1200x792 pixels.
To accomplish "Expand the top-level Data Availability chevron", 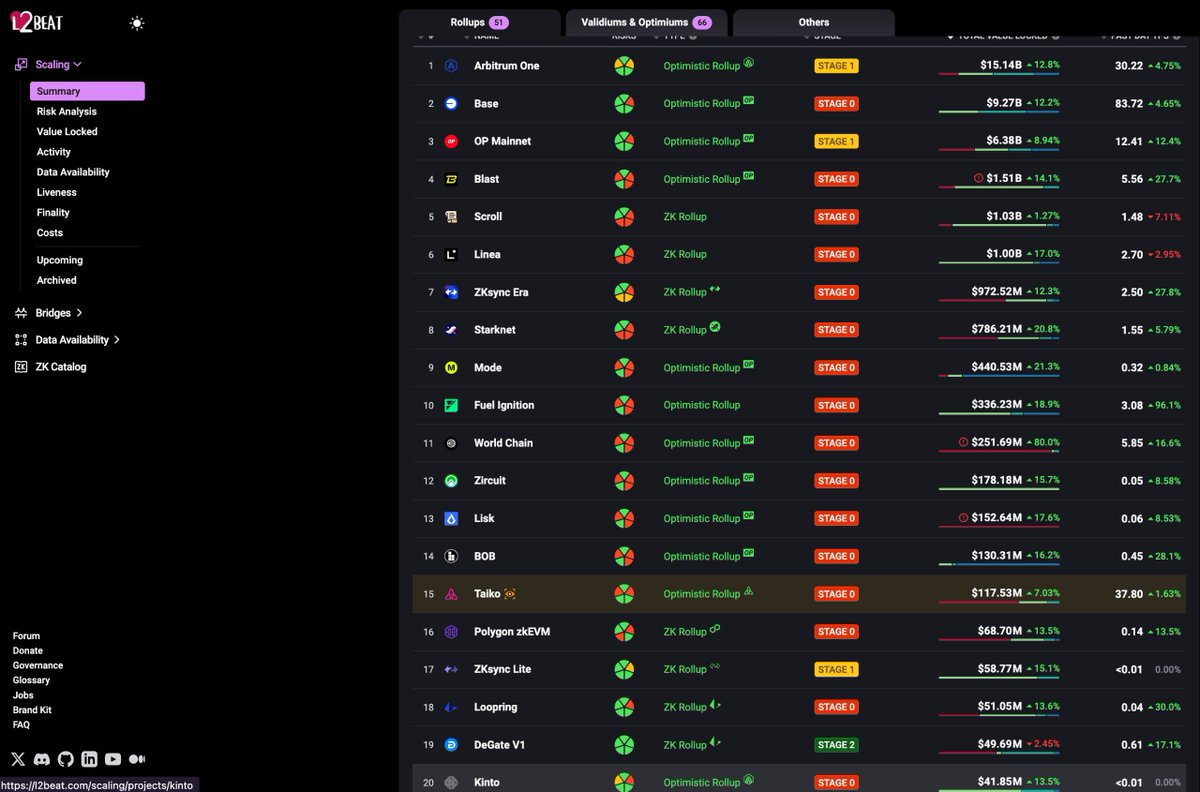I will [116, 340].
